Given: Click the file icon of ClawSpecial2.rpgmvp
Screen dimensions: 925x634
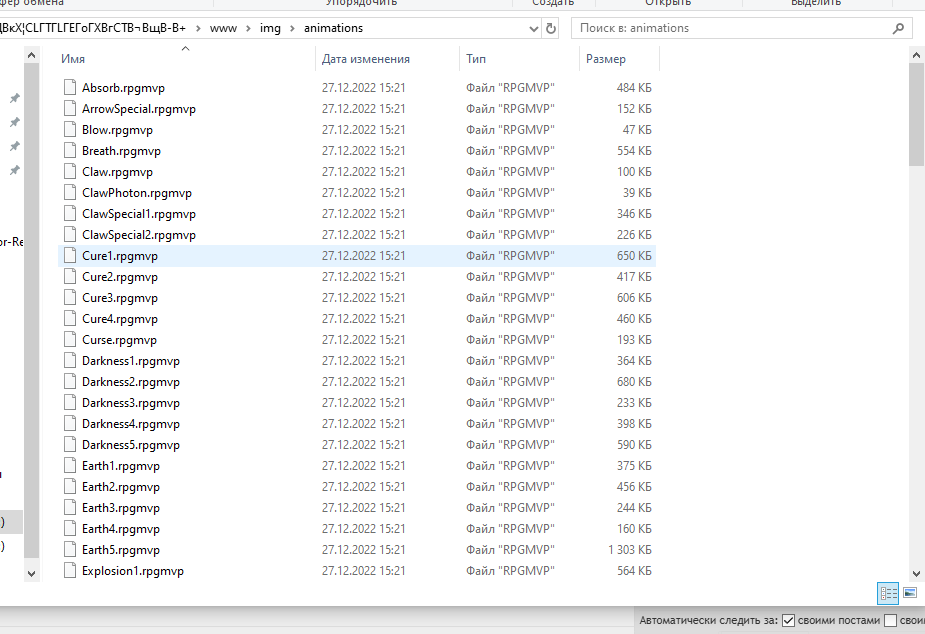Looking at the screenshot, I should [x=70, y=235].
